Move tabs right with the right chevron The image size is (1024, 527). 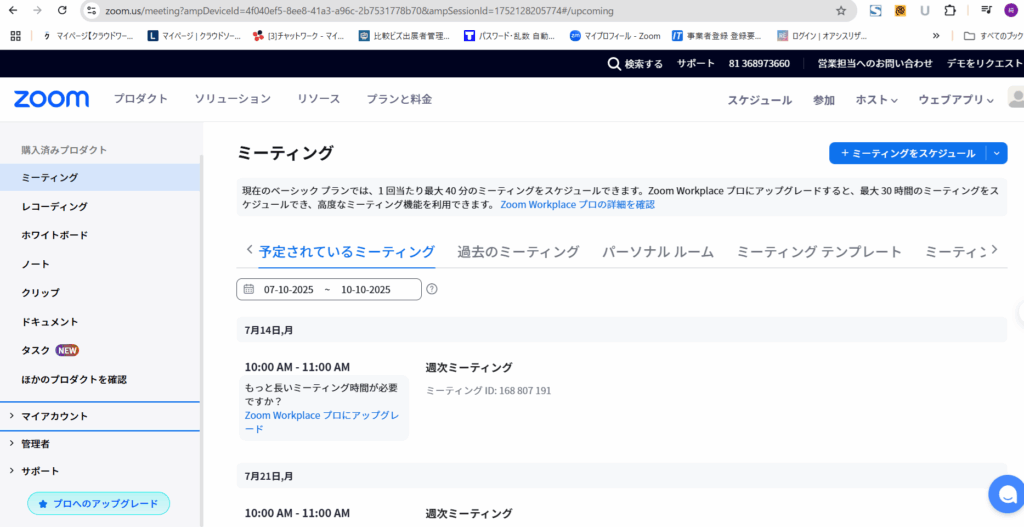click(995, 249)
